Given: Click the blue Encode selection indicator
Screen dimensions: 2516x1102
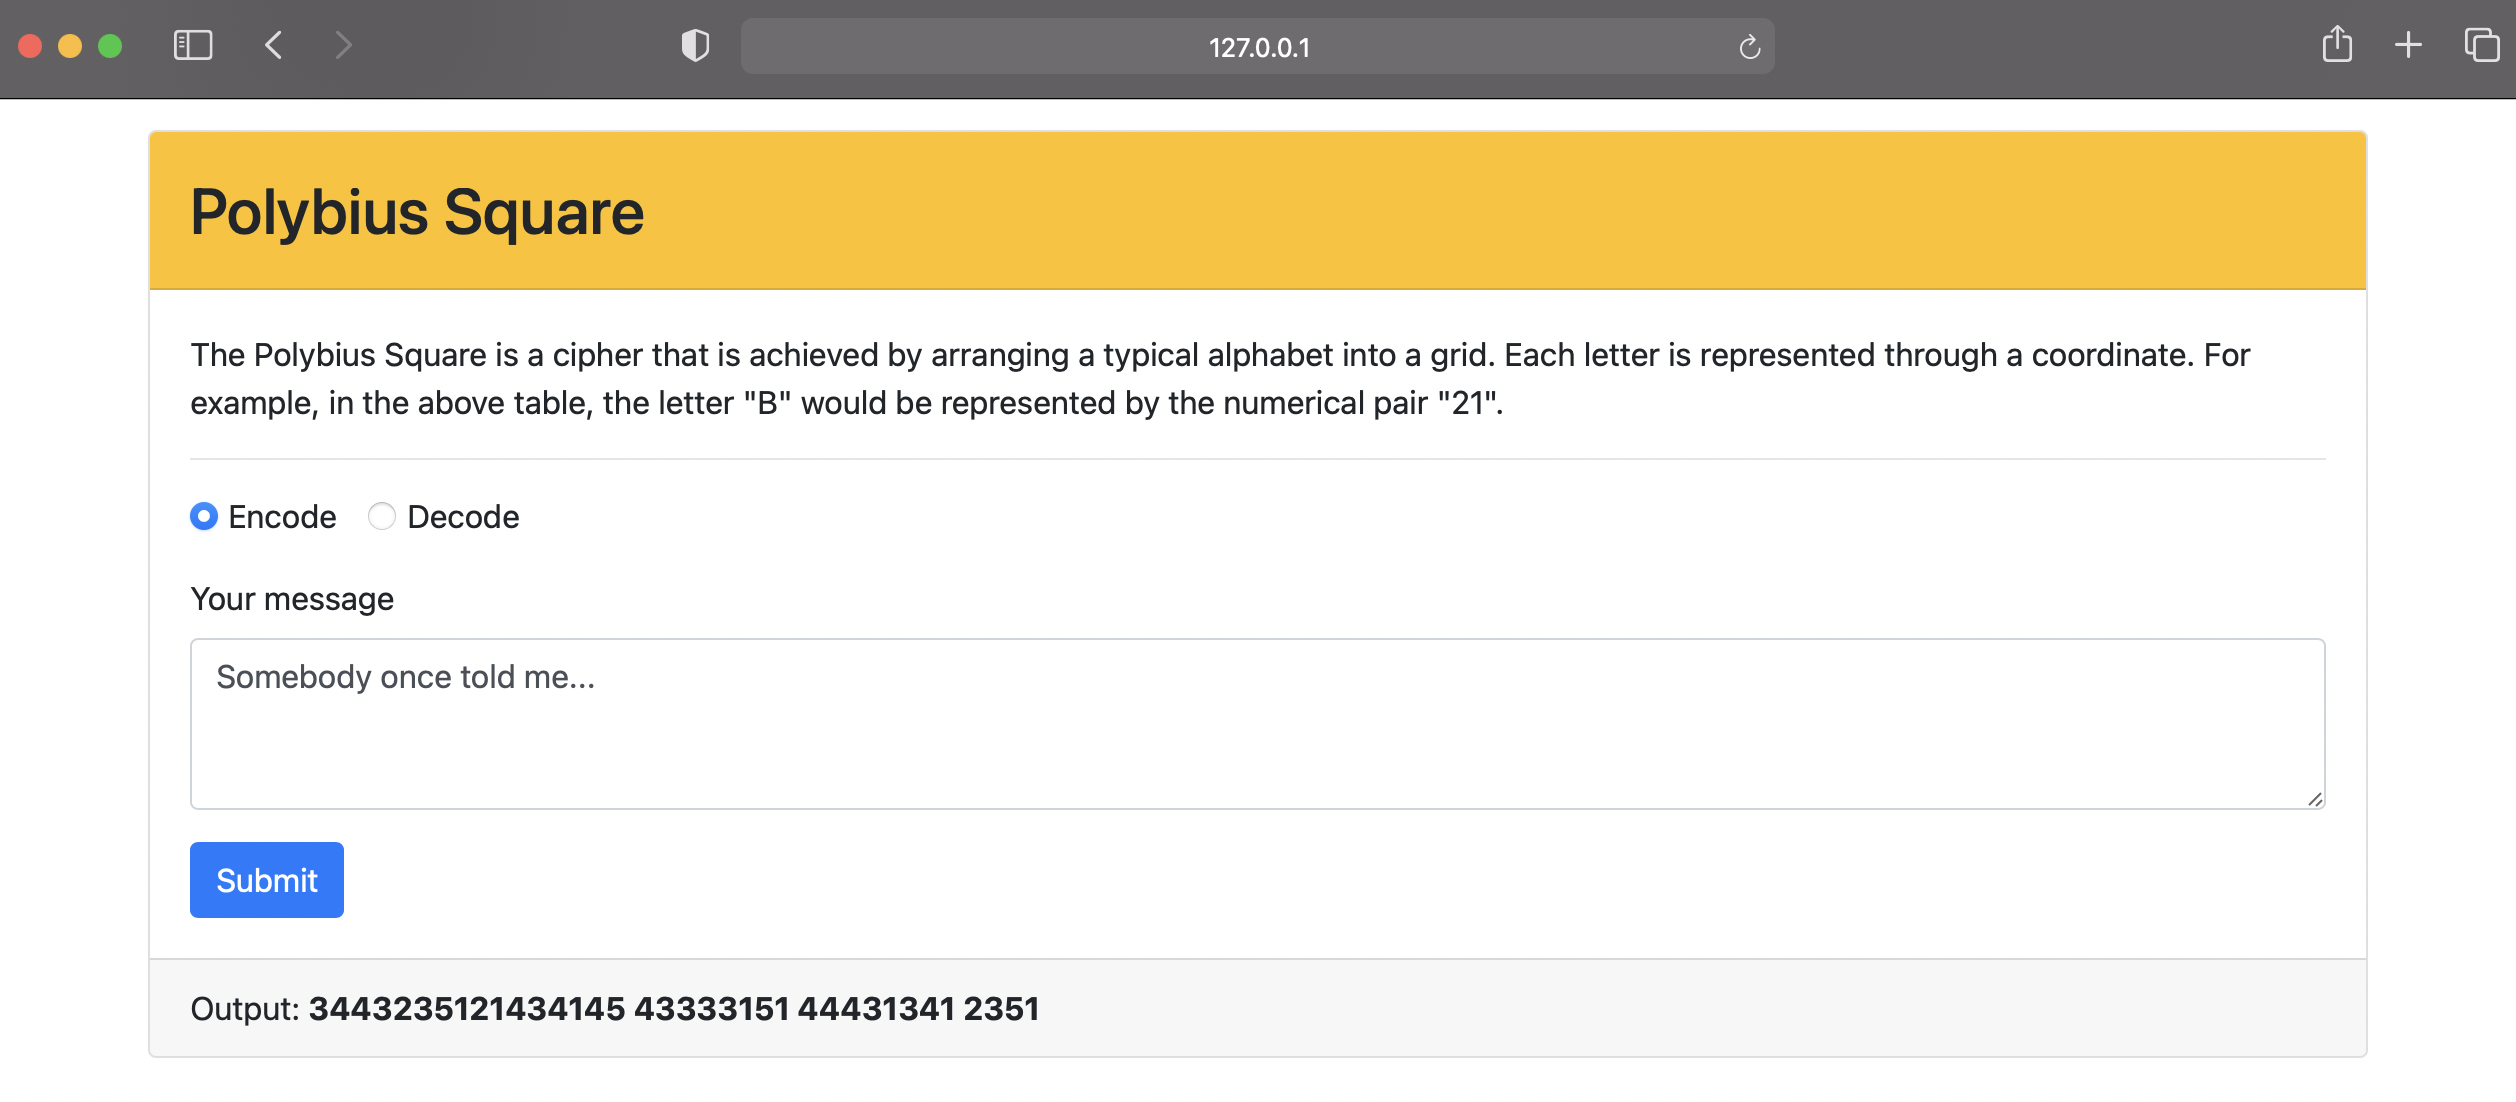Looking at the screenshot, I should (x=203, y=517).
